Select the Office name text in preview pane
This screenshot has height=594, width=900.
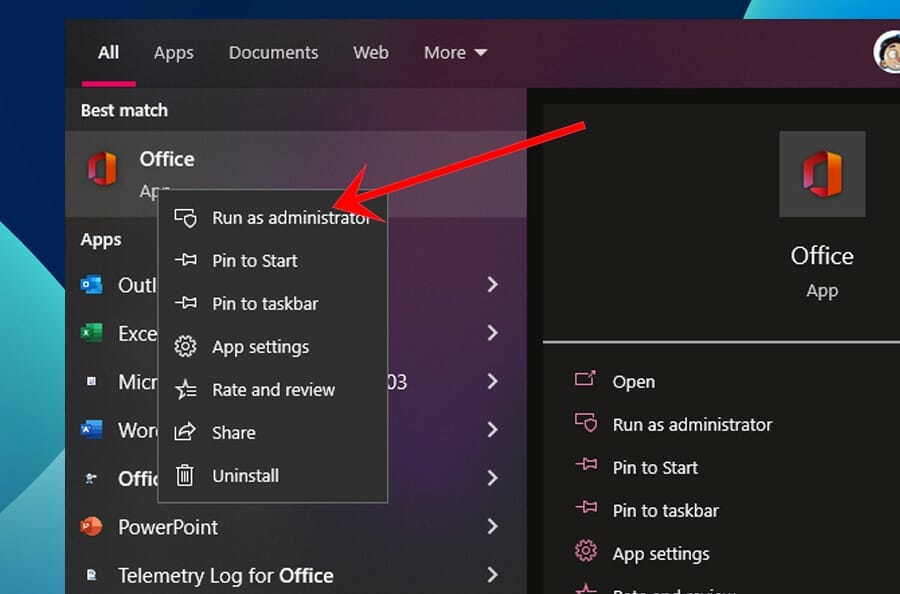822,256
